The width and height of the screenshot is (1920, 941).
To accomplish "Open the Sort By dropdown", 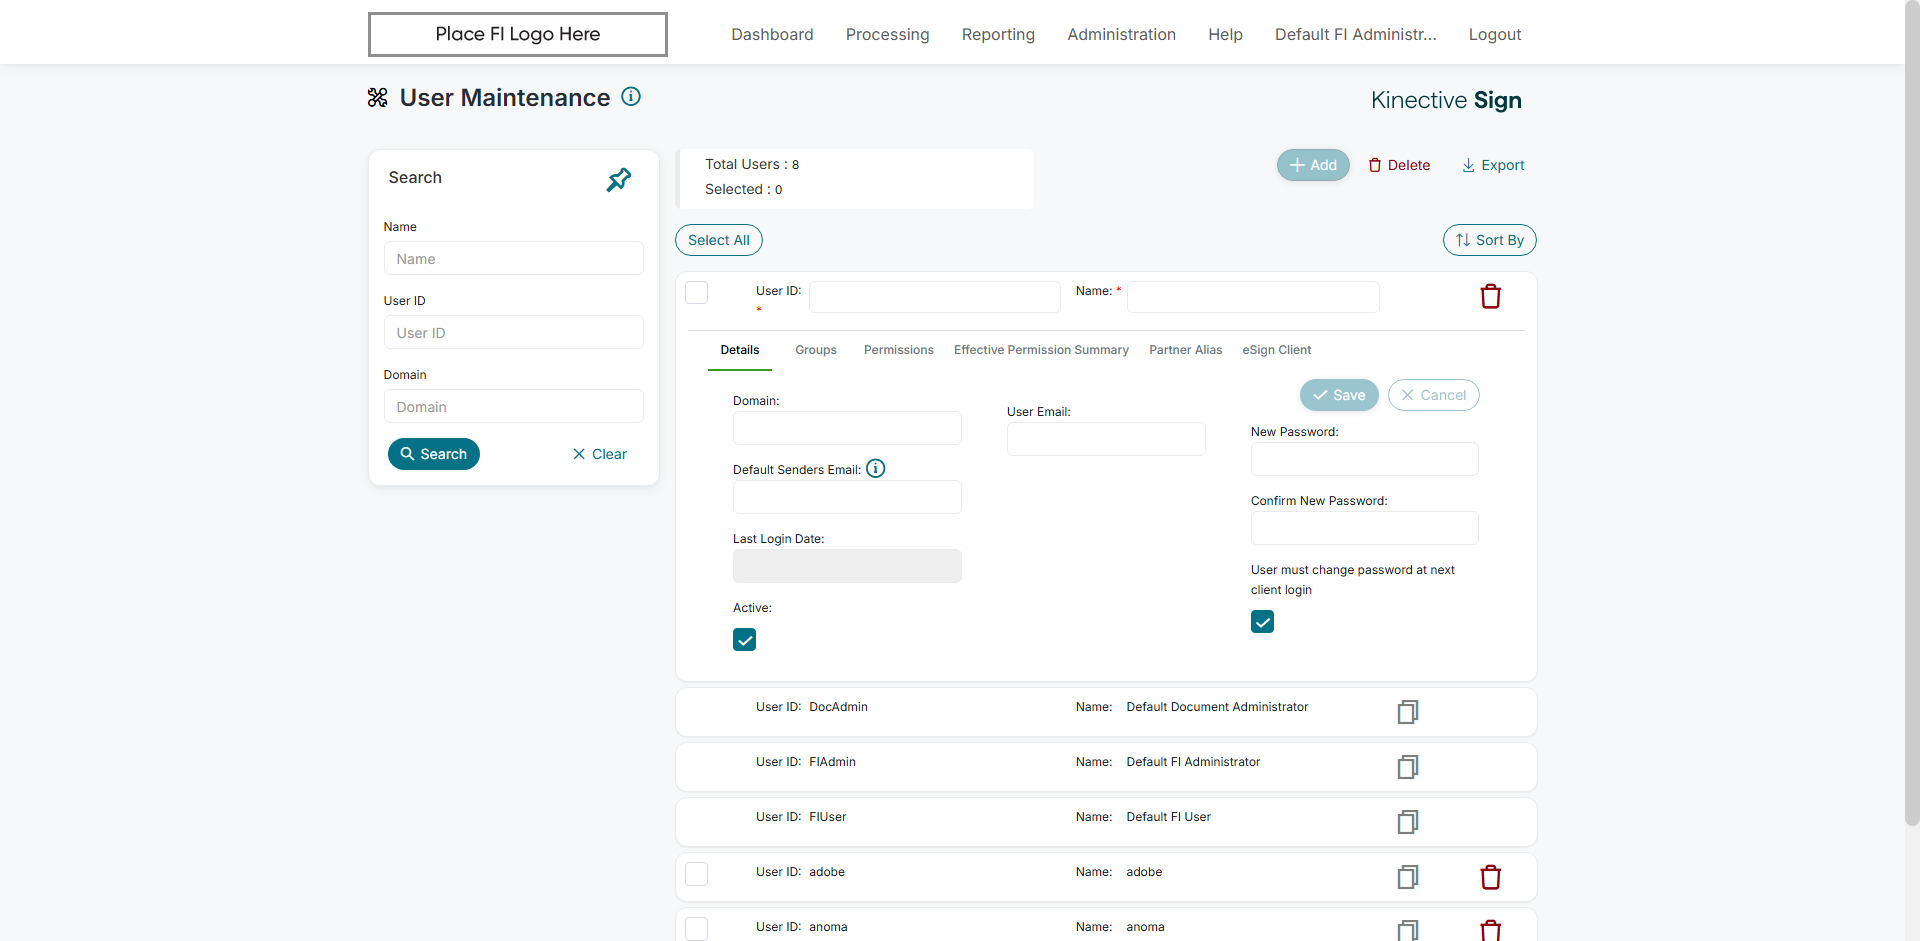I will coord(1489,240).
